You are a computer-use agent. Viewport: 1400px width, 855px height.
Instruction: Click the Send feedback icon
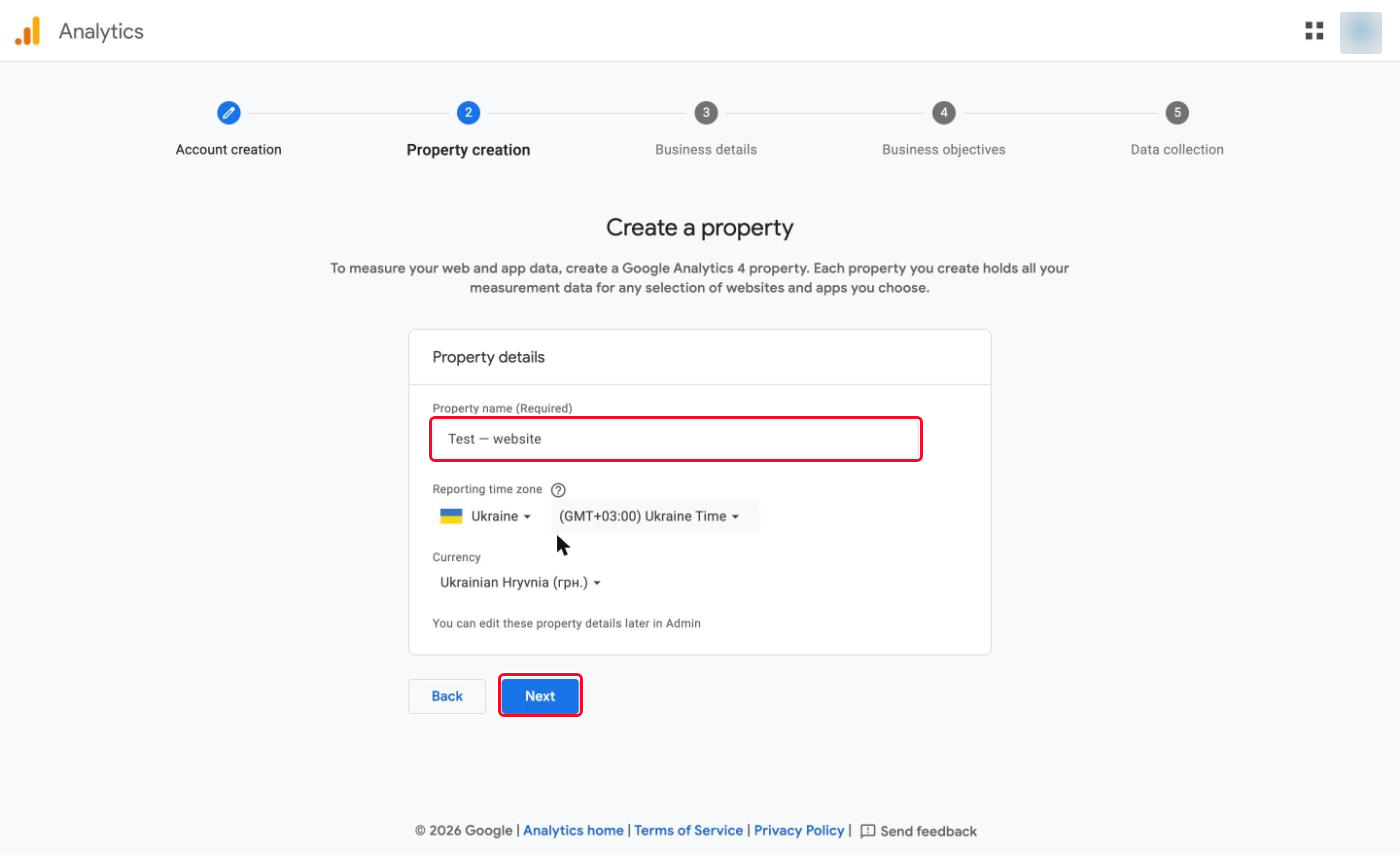pyautogui.click(x=868, y=831)
